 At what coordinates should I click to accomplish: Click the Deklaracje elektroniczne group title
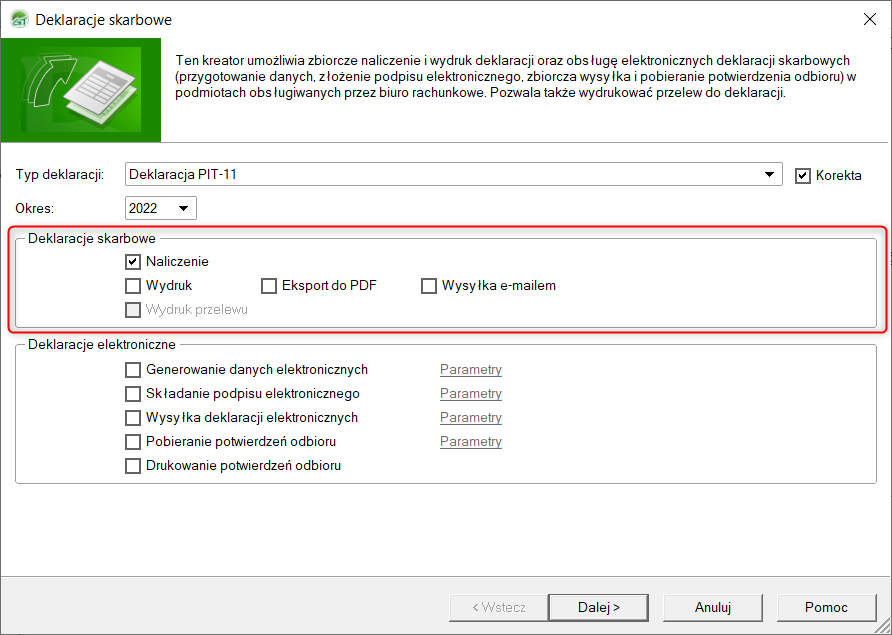tap(102, 344)
